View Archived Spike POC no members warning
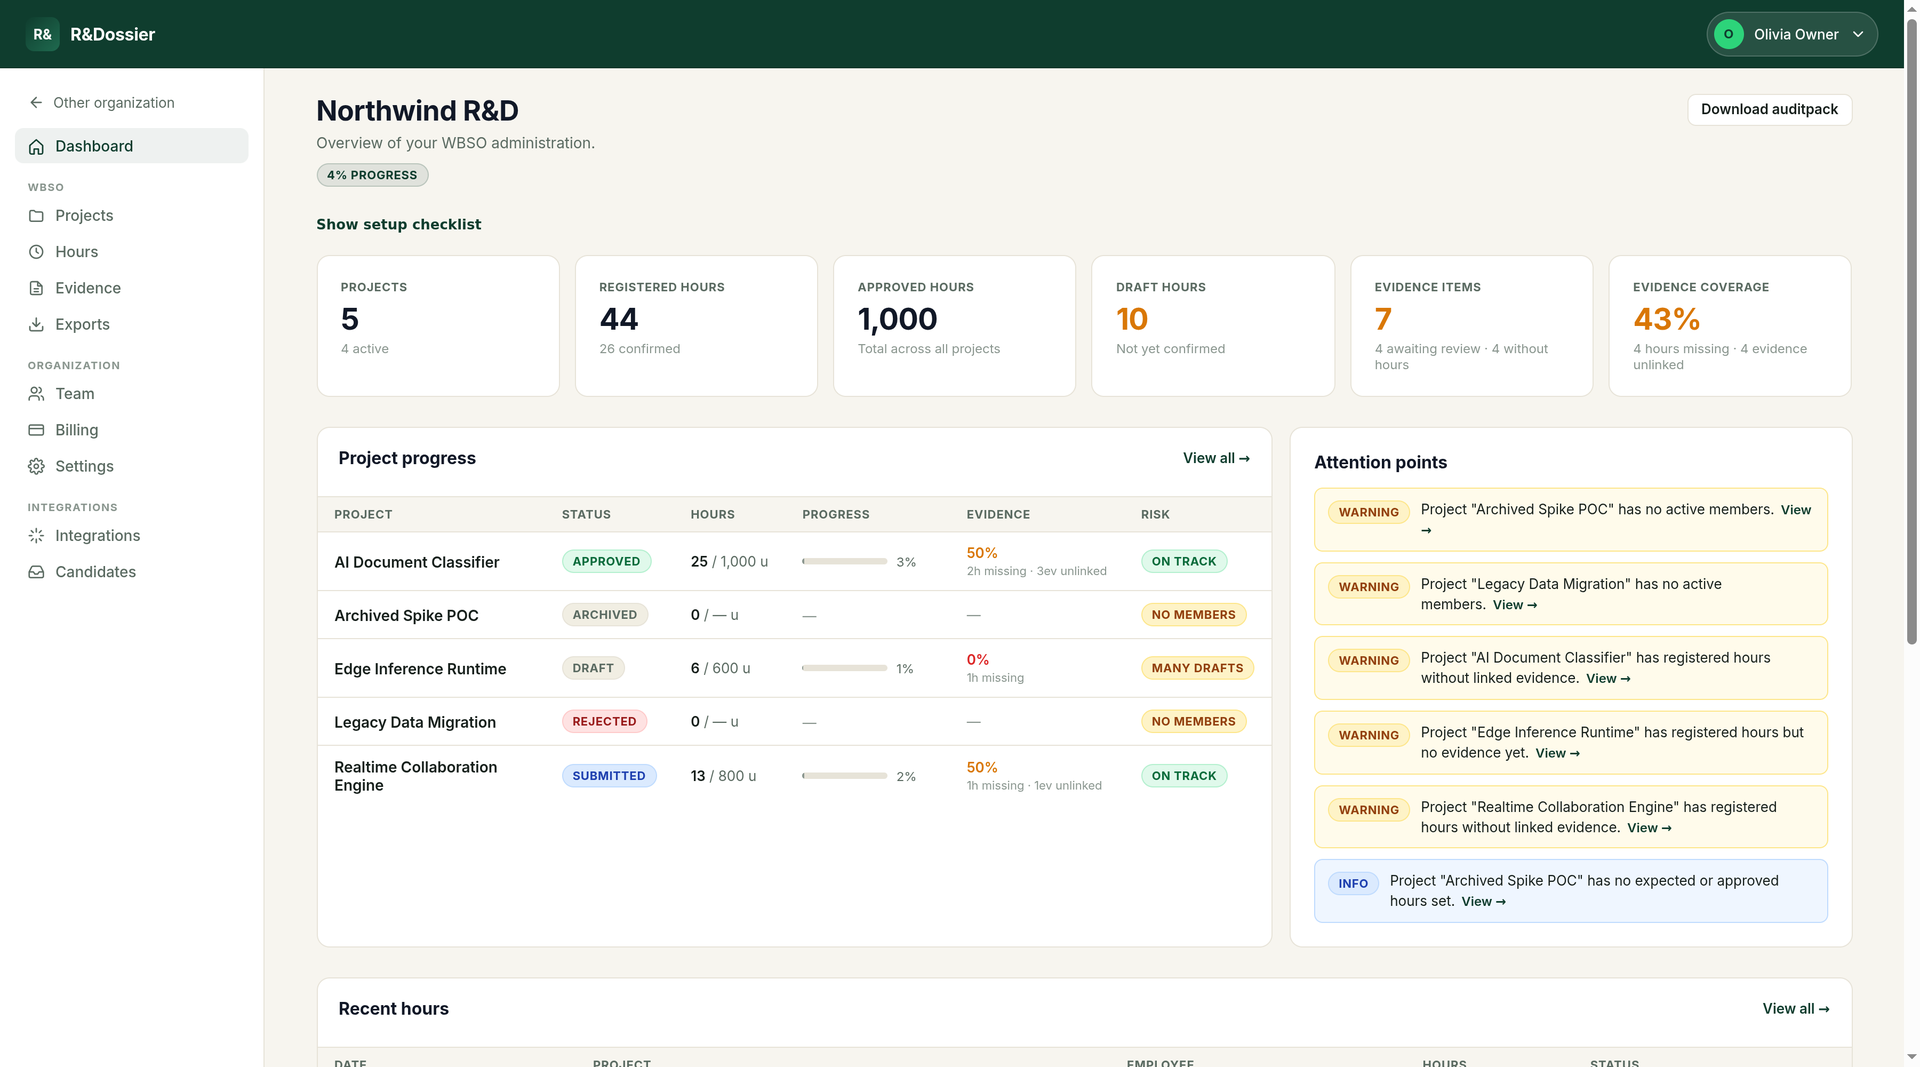This screenshot has width=1920, height=1067. point(1795,510)
